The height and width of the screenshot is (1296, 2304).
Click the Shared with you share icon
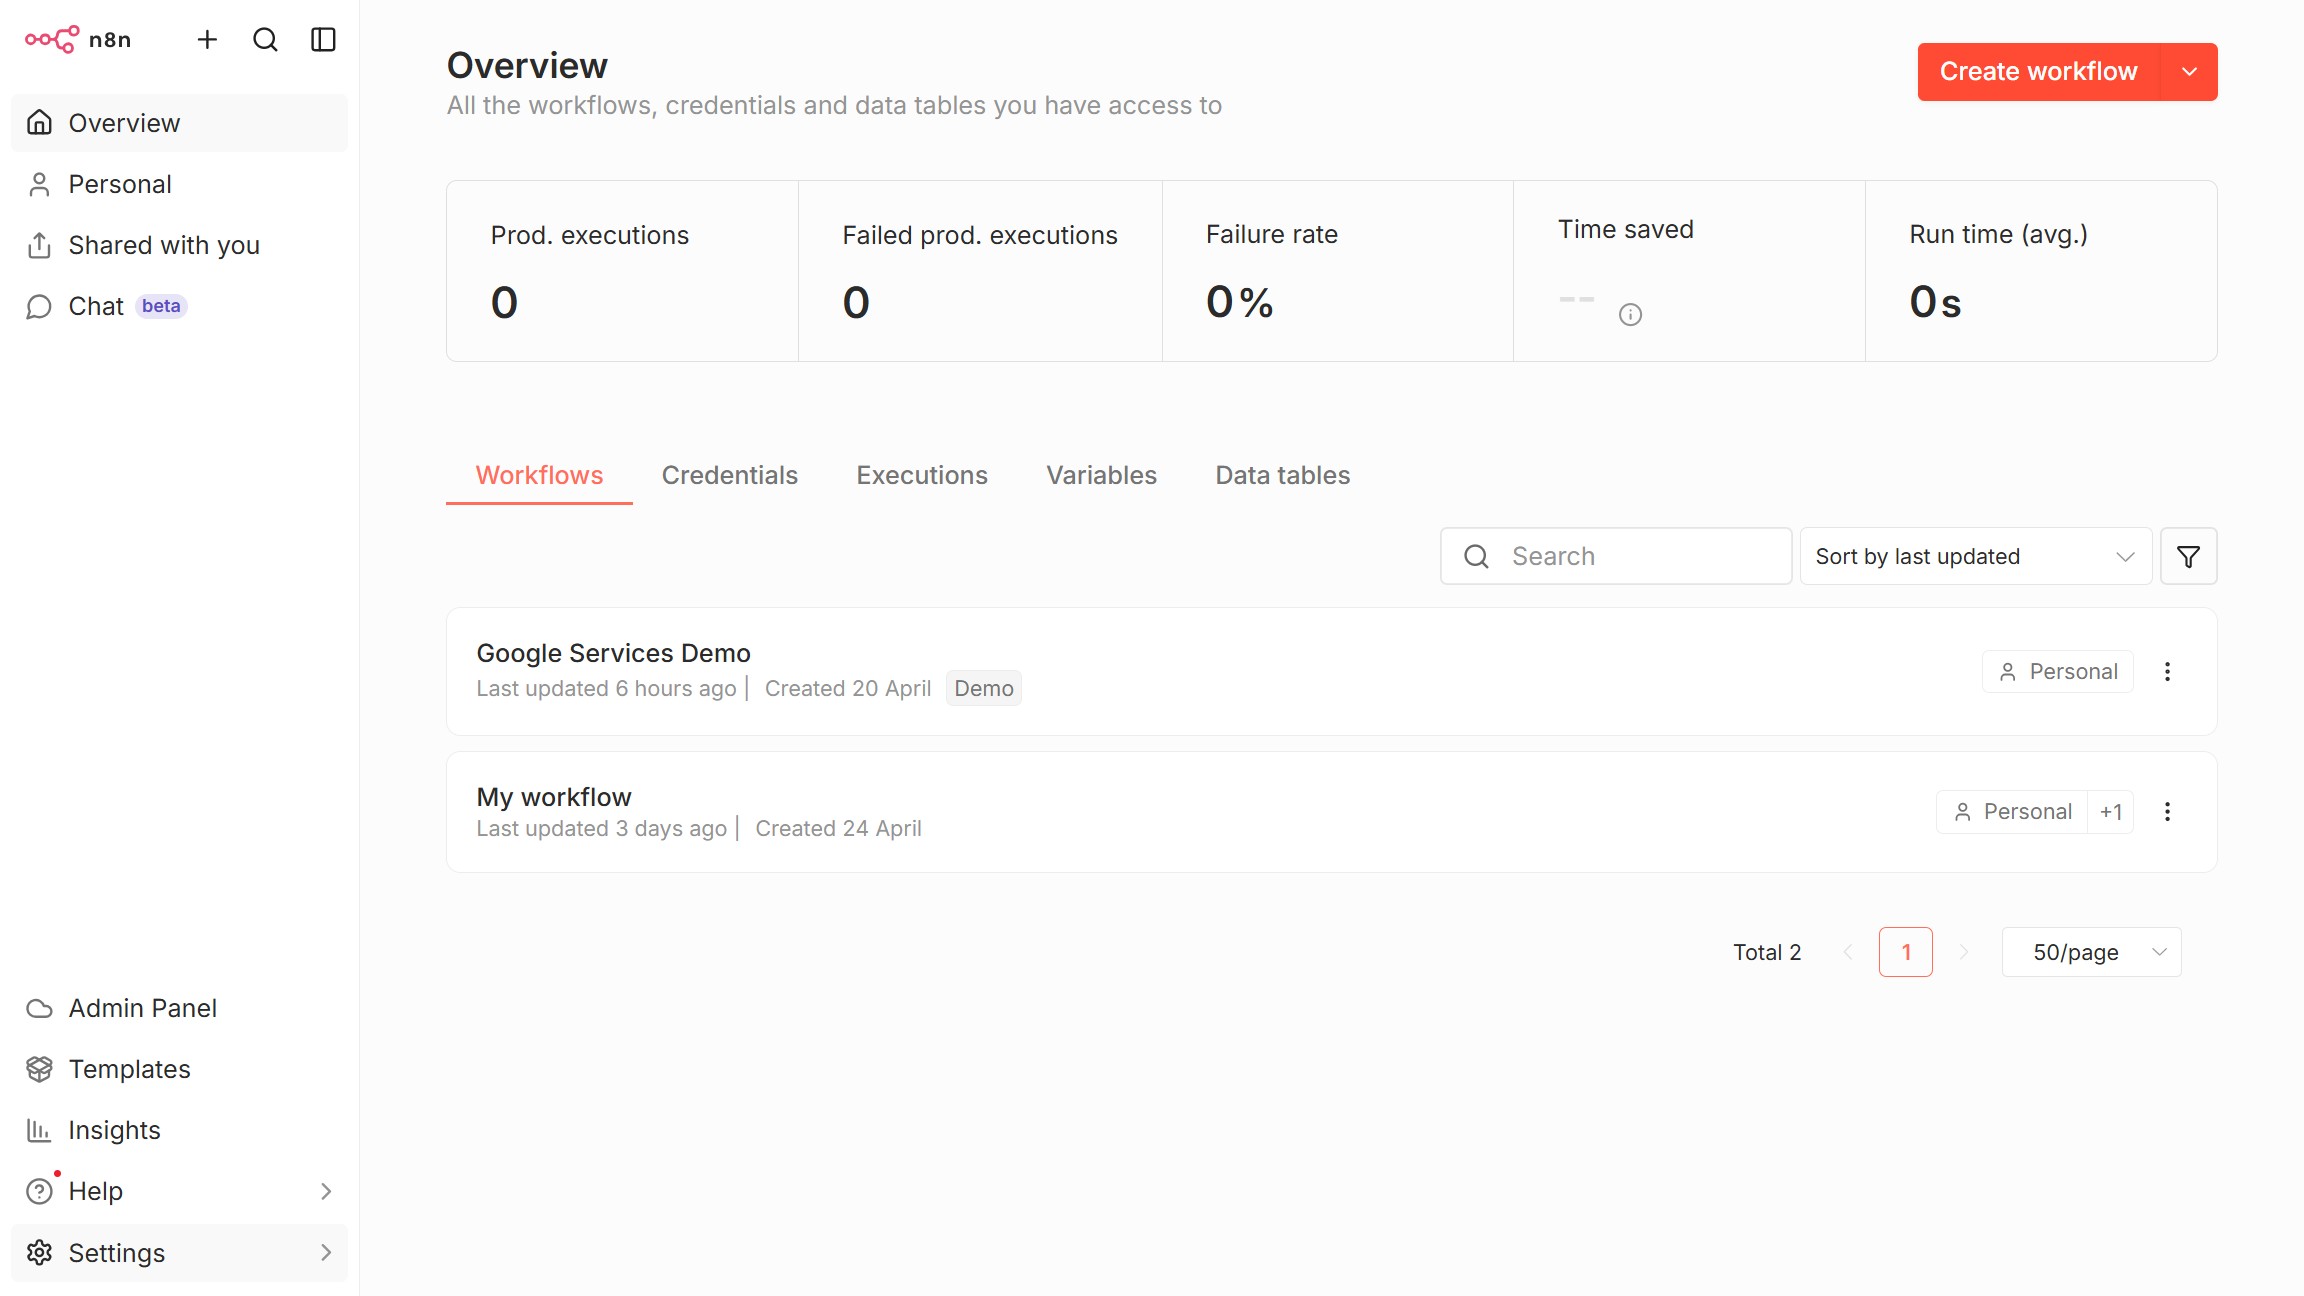point(39,245)
